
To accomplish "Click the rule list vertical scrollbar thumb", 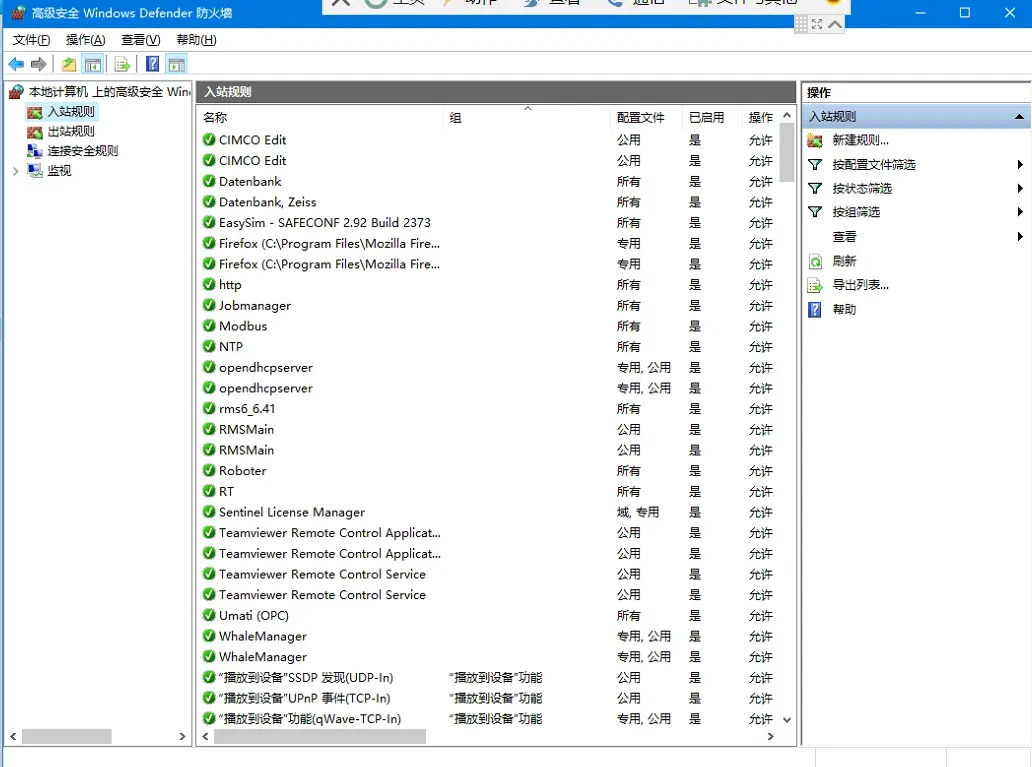I will (x=787, y=152).
